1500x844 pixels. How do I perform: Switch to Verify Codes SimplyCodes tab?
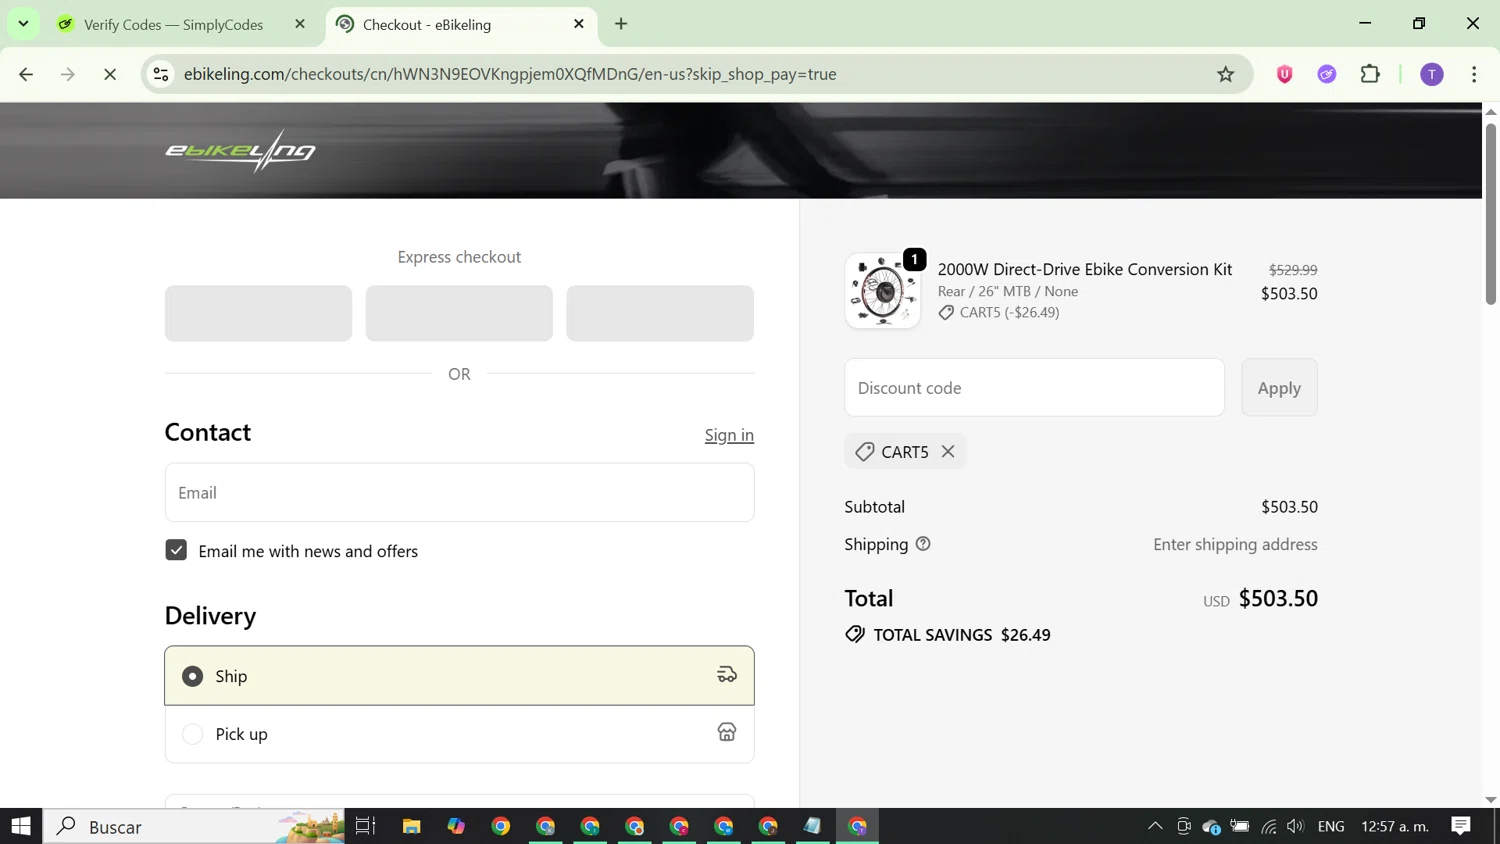pos(172,24)
